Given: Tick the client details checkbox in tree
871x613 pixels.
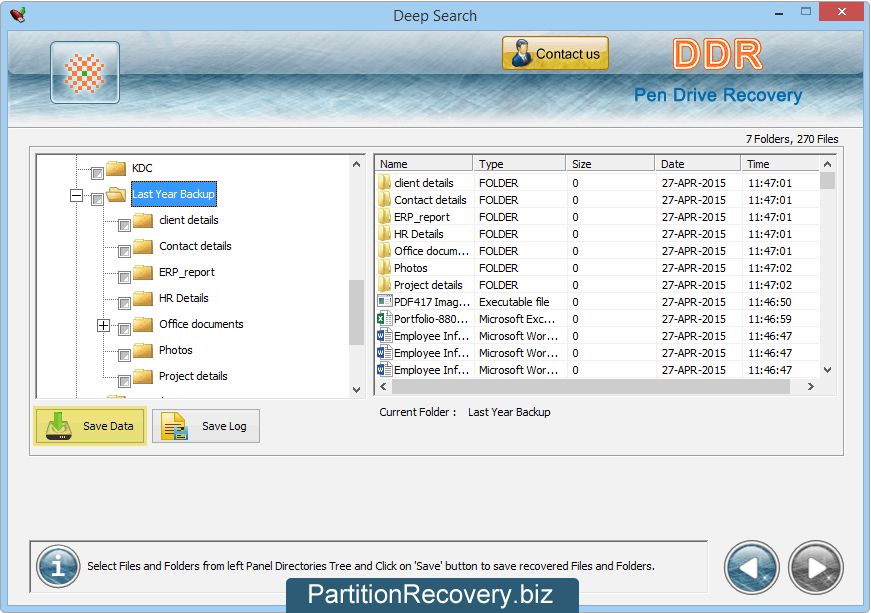Looking at the screenshot, I should [124, 225].
